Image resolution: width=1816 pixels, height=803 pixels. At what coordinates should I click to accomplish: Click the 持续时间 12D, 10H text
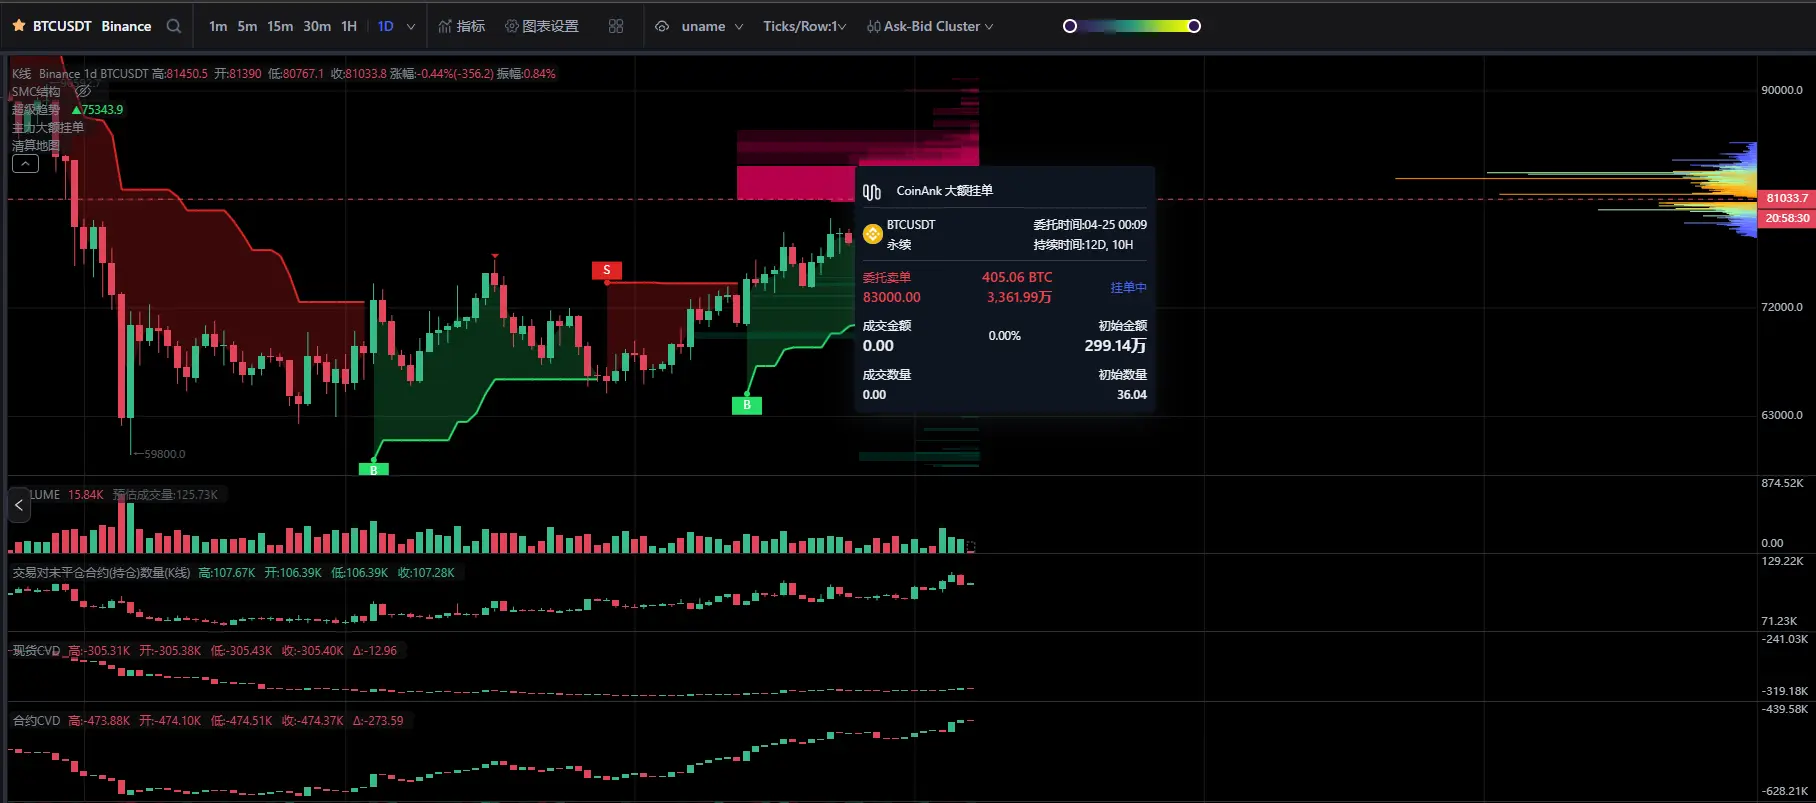[x=1083, y=245]
